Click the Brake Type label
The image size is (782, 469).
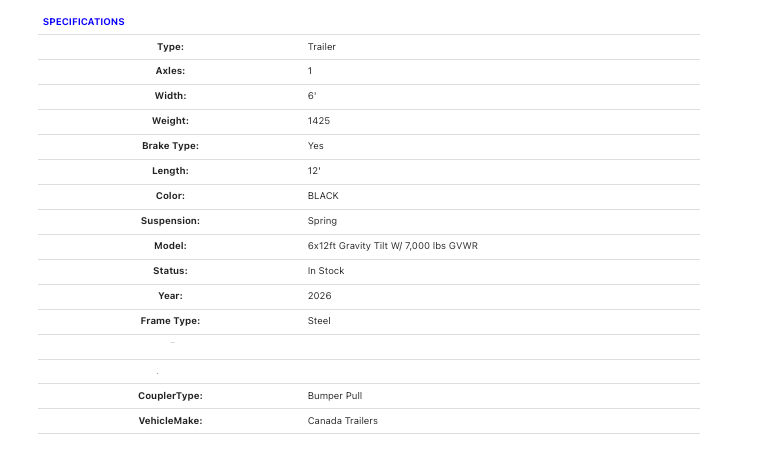pyautogui.click(x=170, y=146)
